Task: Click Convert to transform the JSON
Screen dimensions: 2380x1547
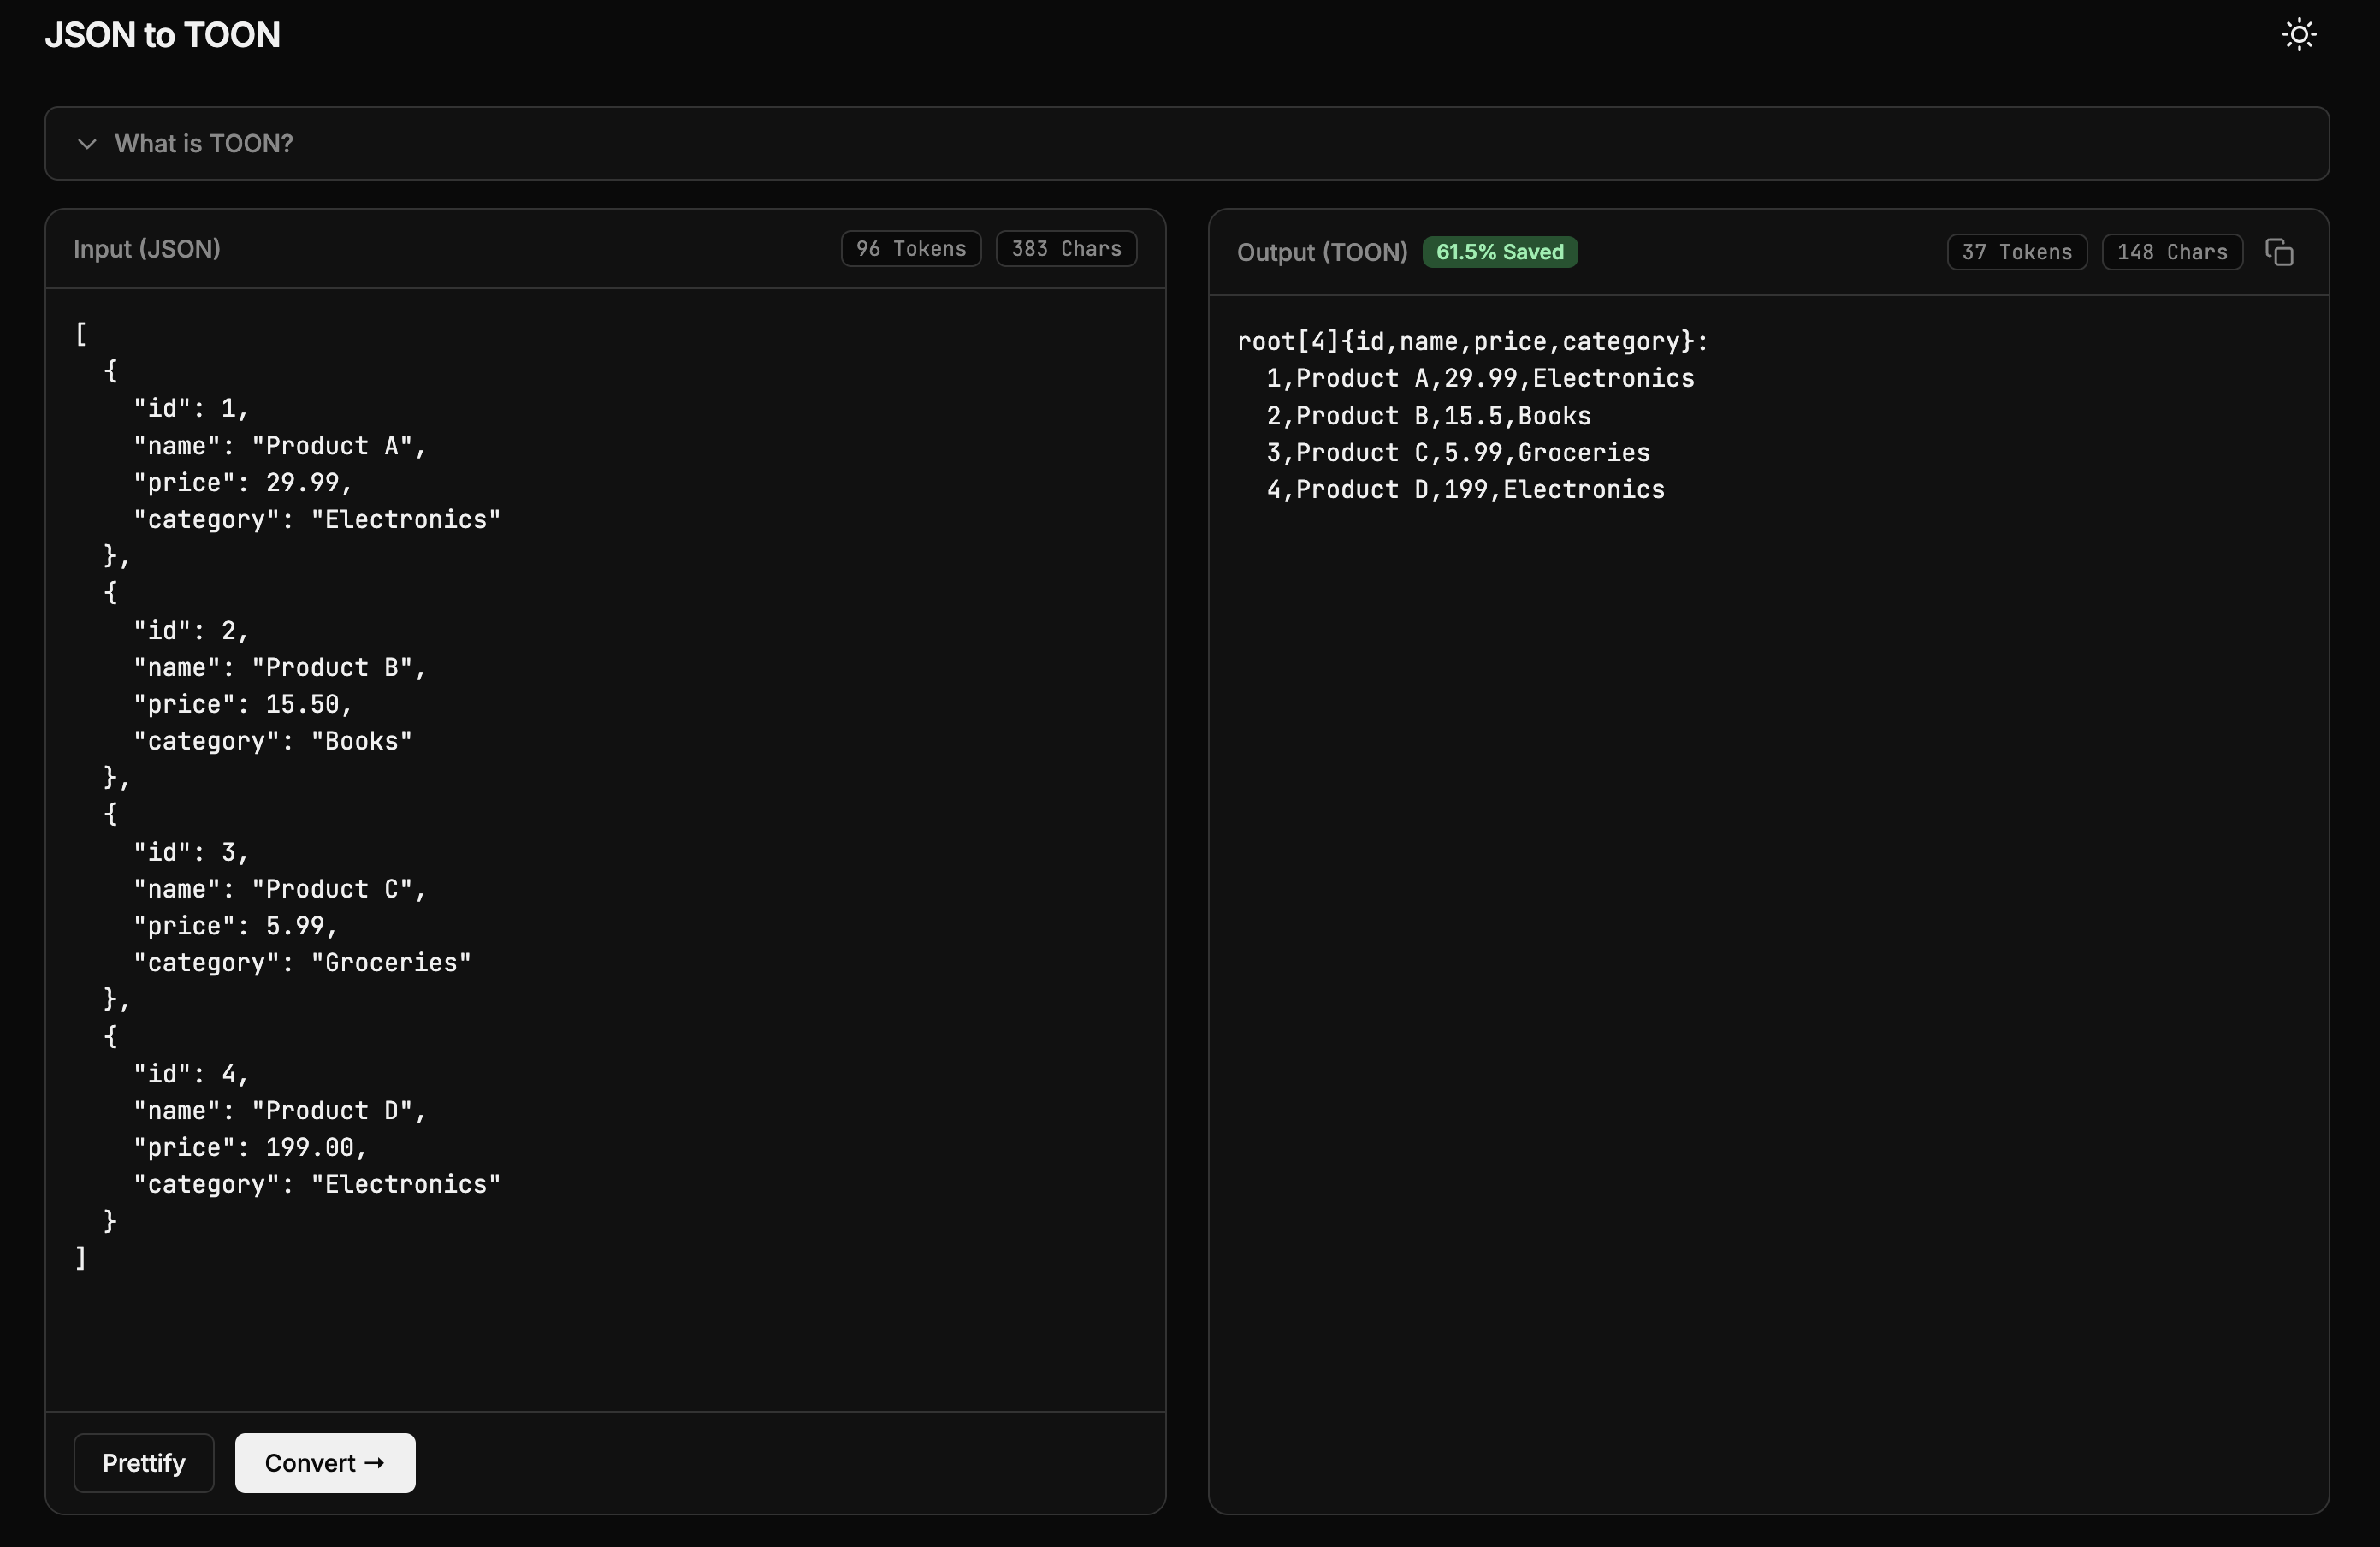Action: tap(324, 1462)
